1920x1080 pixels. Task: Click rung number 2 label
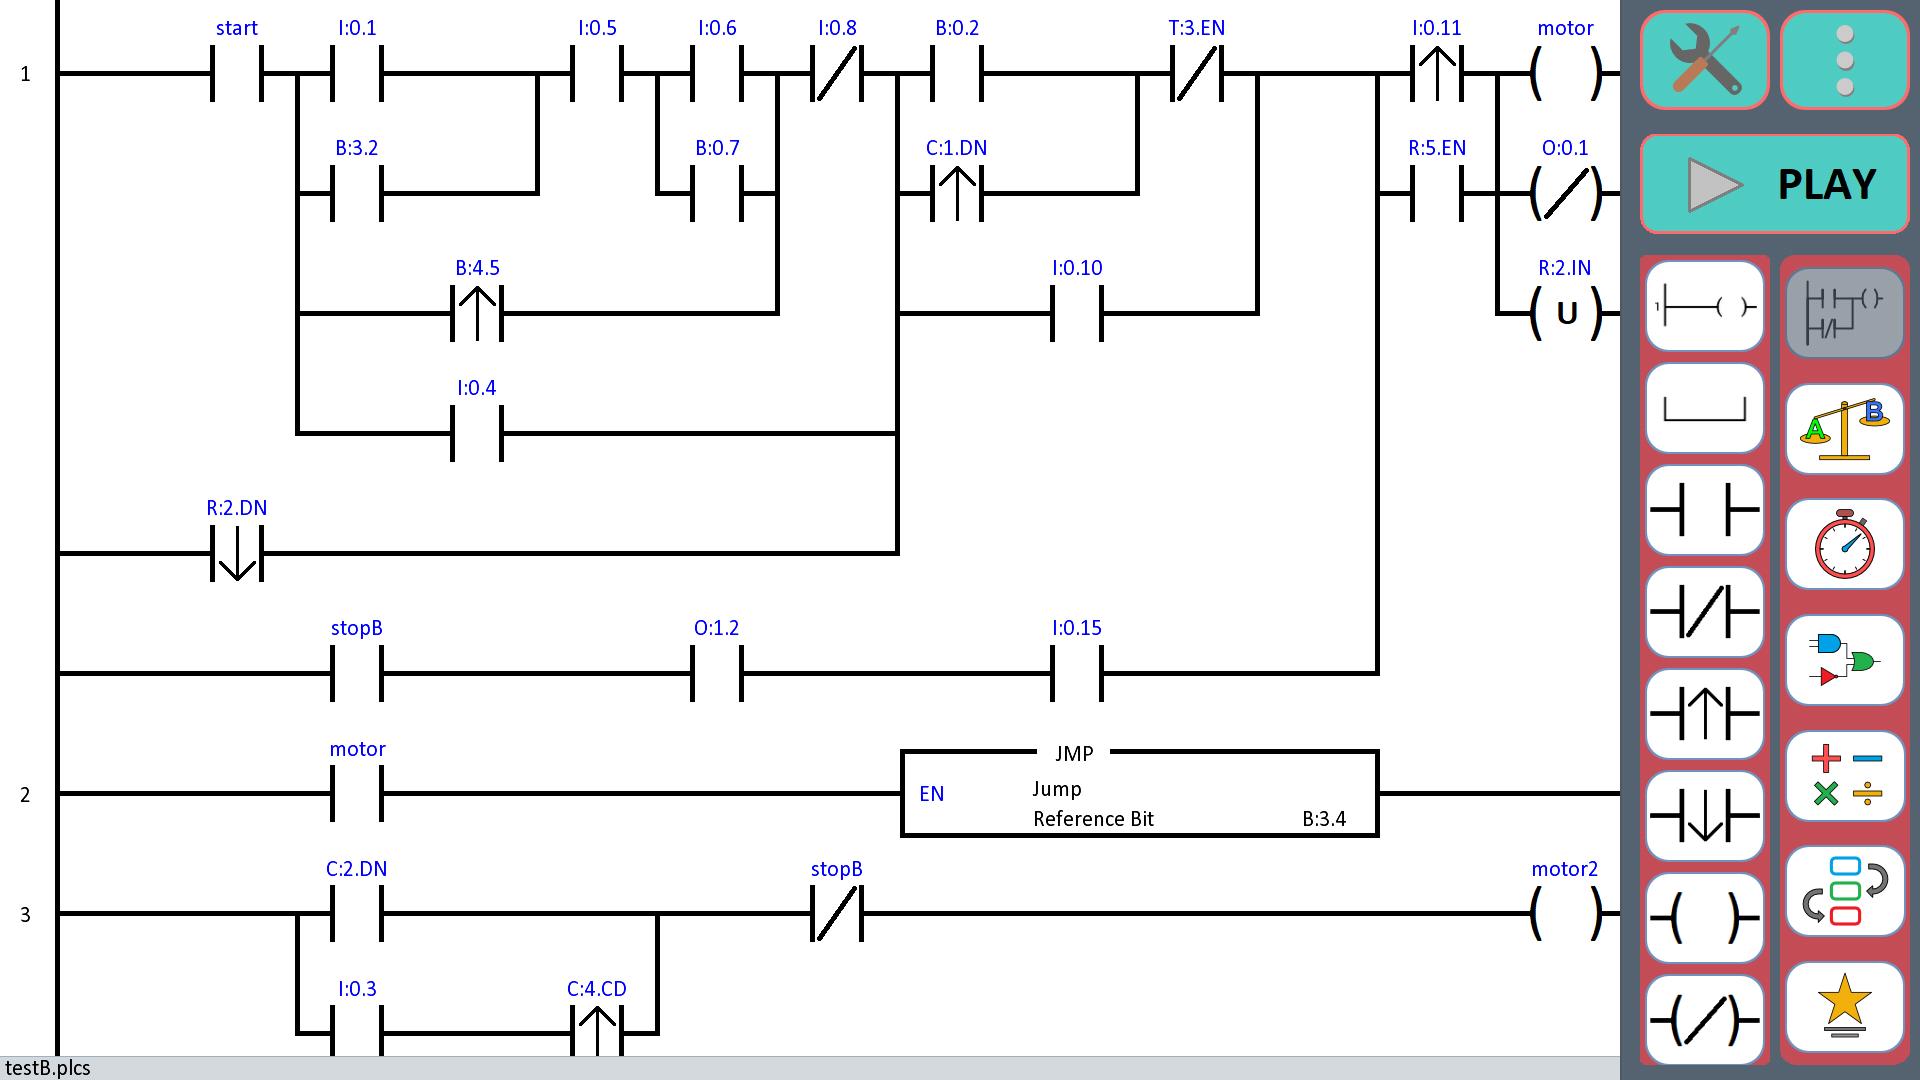pyautogui.click(x=26, y=795)
